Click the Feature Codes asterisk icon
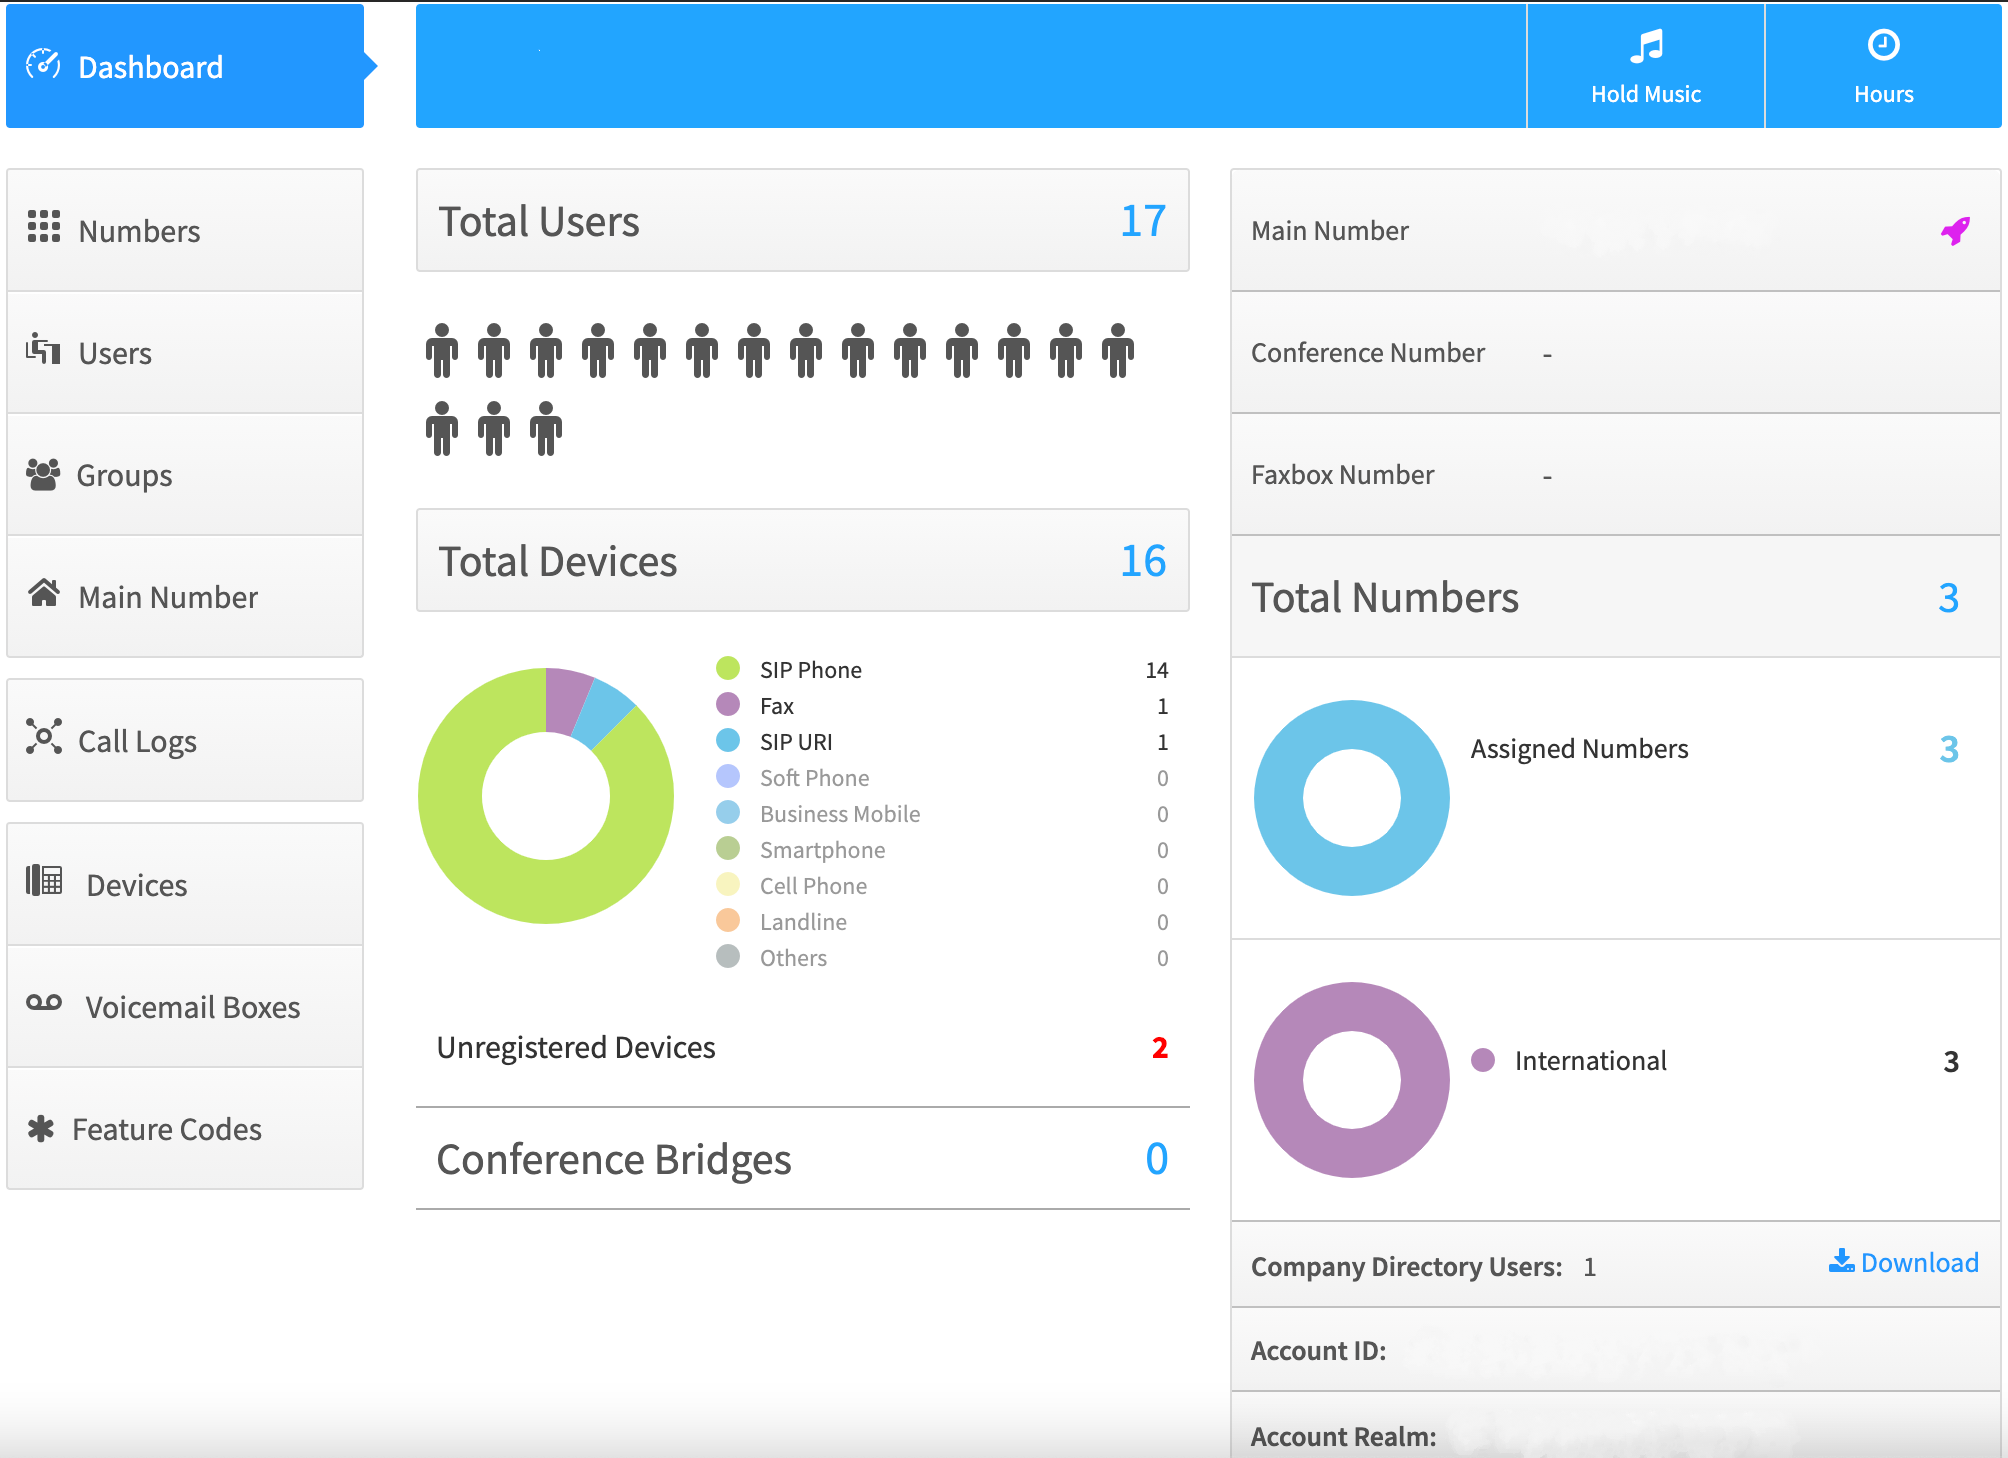Image resolution: width=2008 pixels, height=1458 pixels. [x=41, y=1129]
